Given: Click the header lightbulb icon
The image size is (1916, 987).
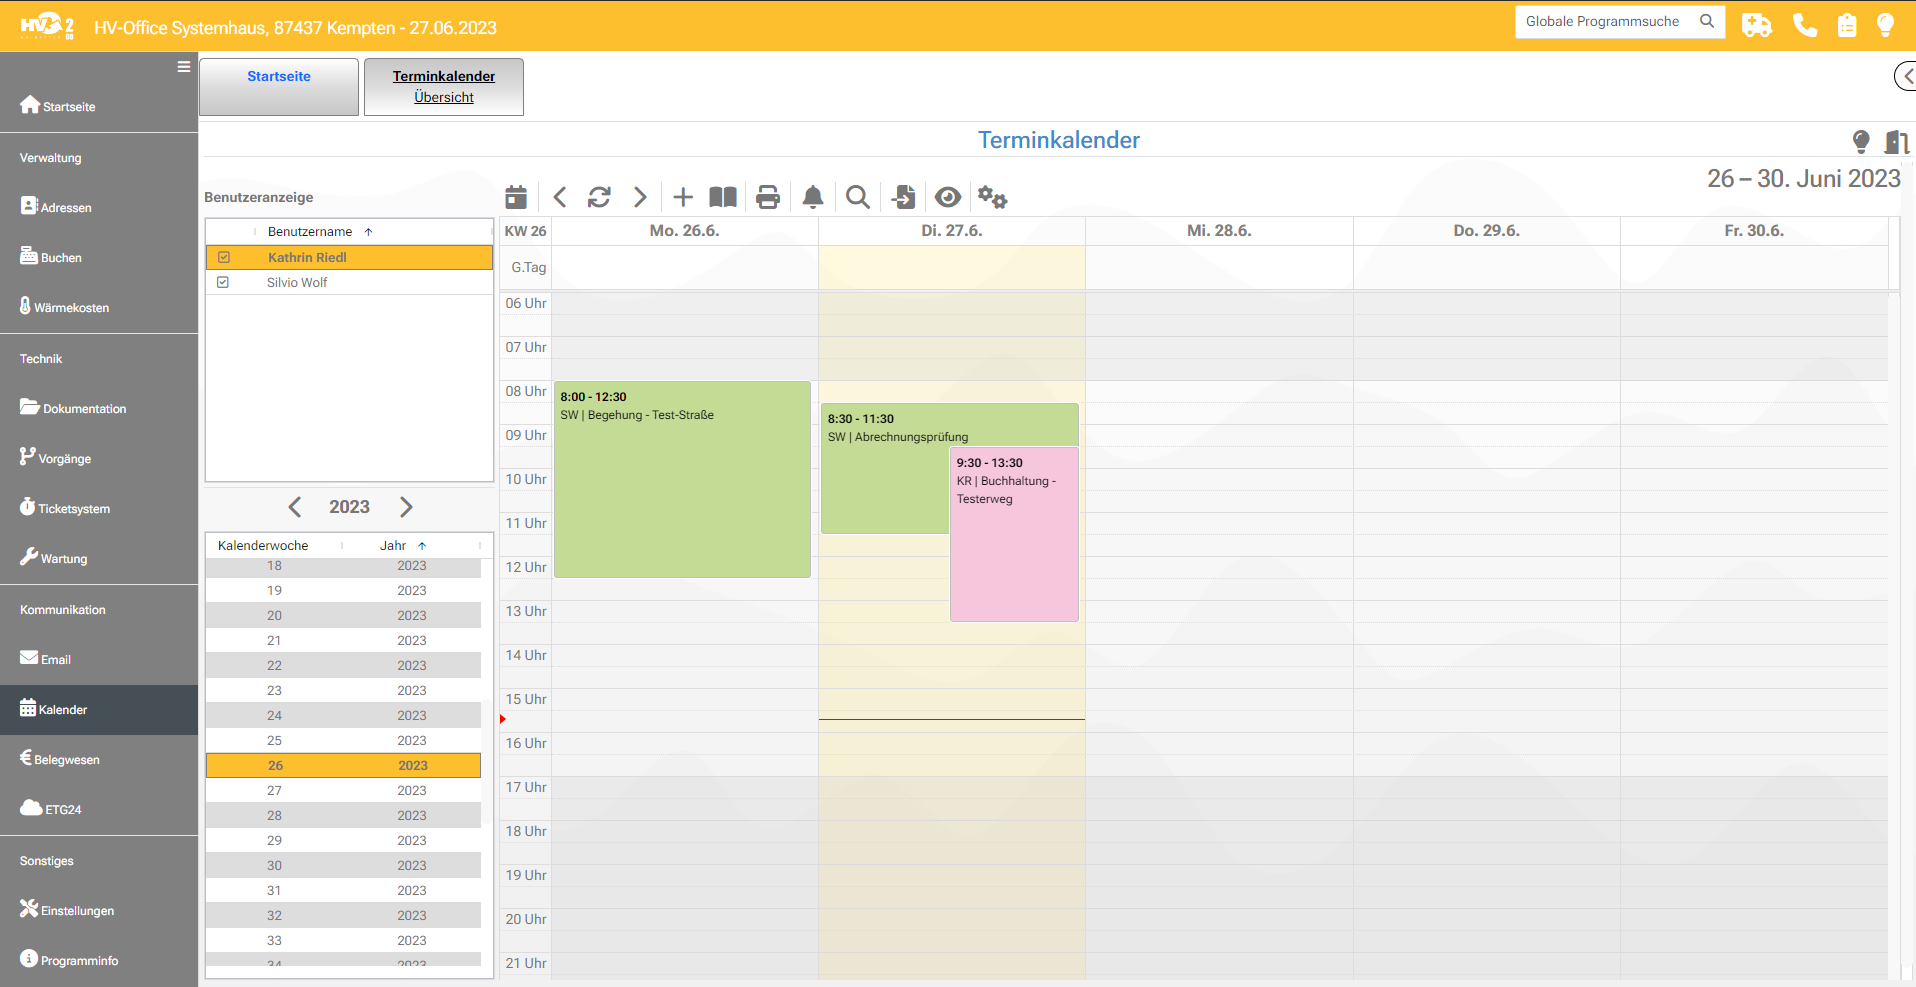Looking at the screenshot, I should point(1885,25).
